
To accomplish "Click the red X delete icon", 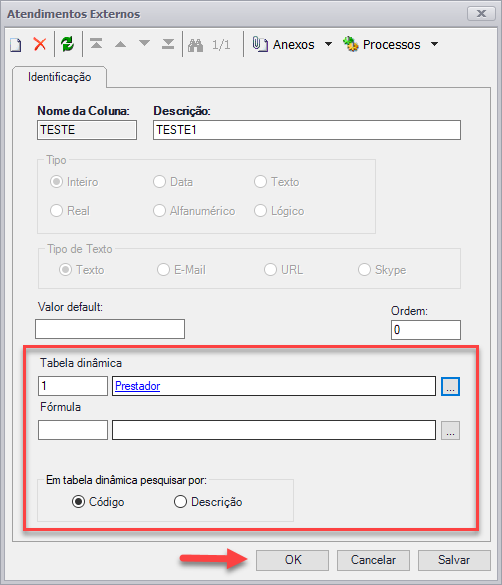I will (x=40, y=44).
